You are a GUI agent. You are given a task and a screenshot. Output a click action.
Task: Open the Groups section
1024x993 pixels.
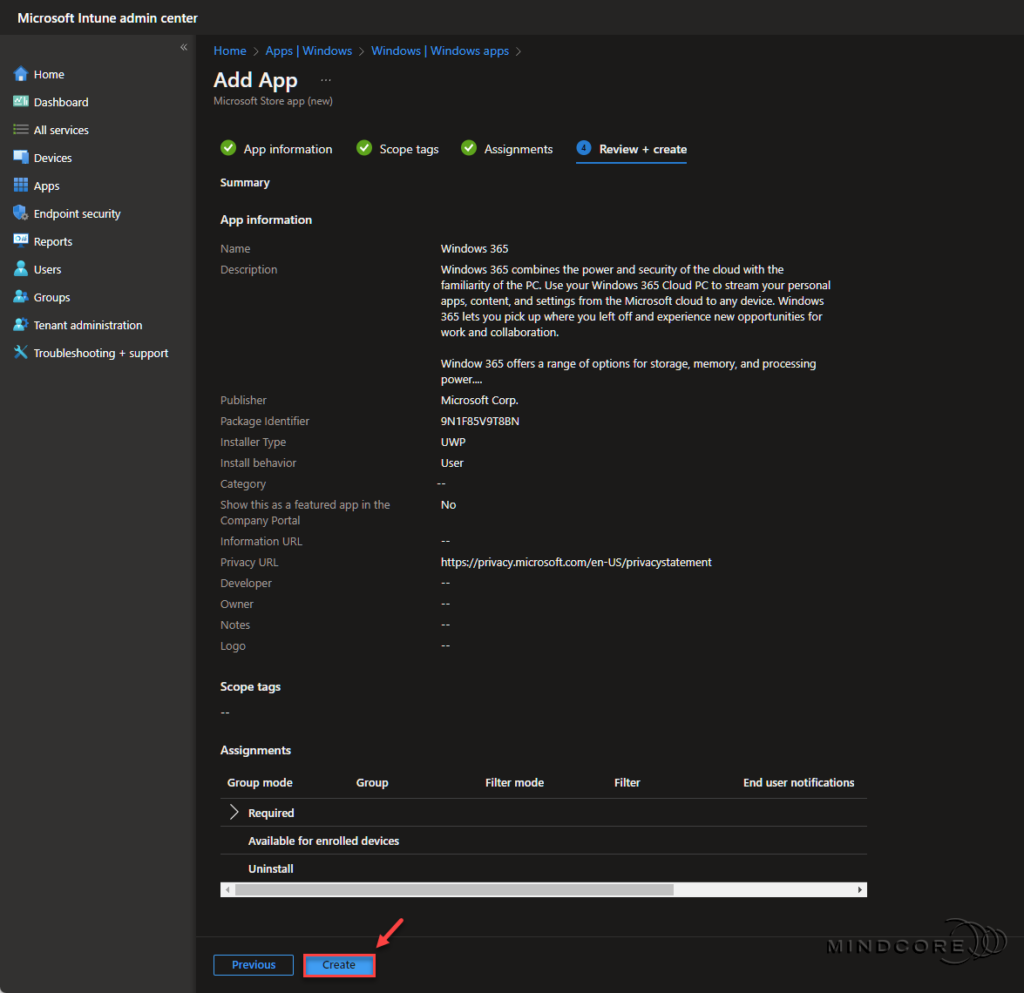pyautogui.click(x=49, y=297)
